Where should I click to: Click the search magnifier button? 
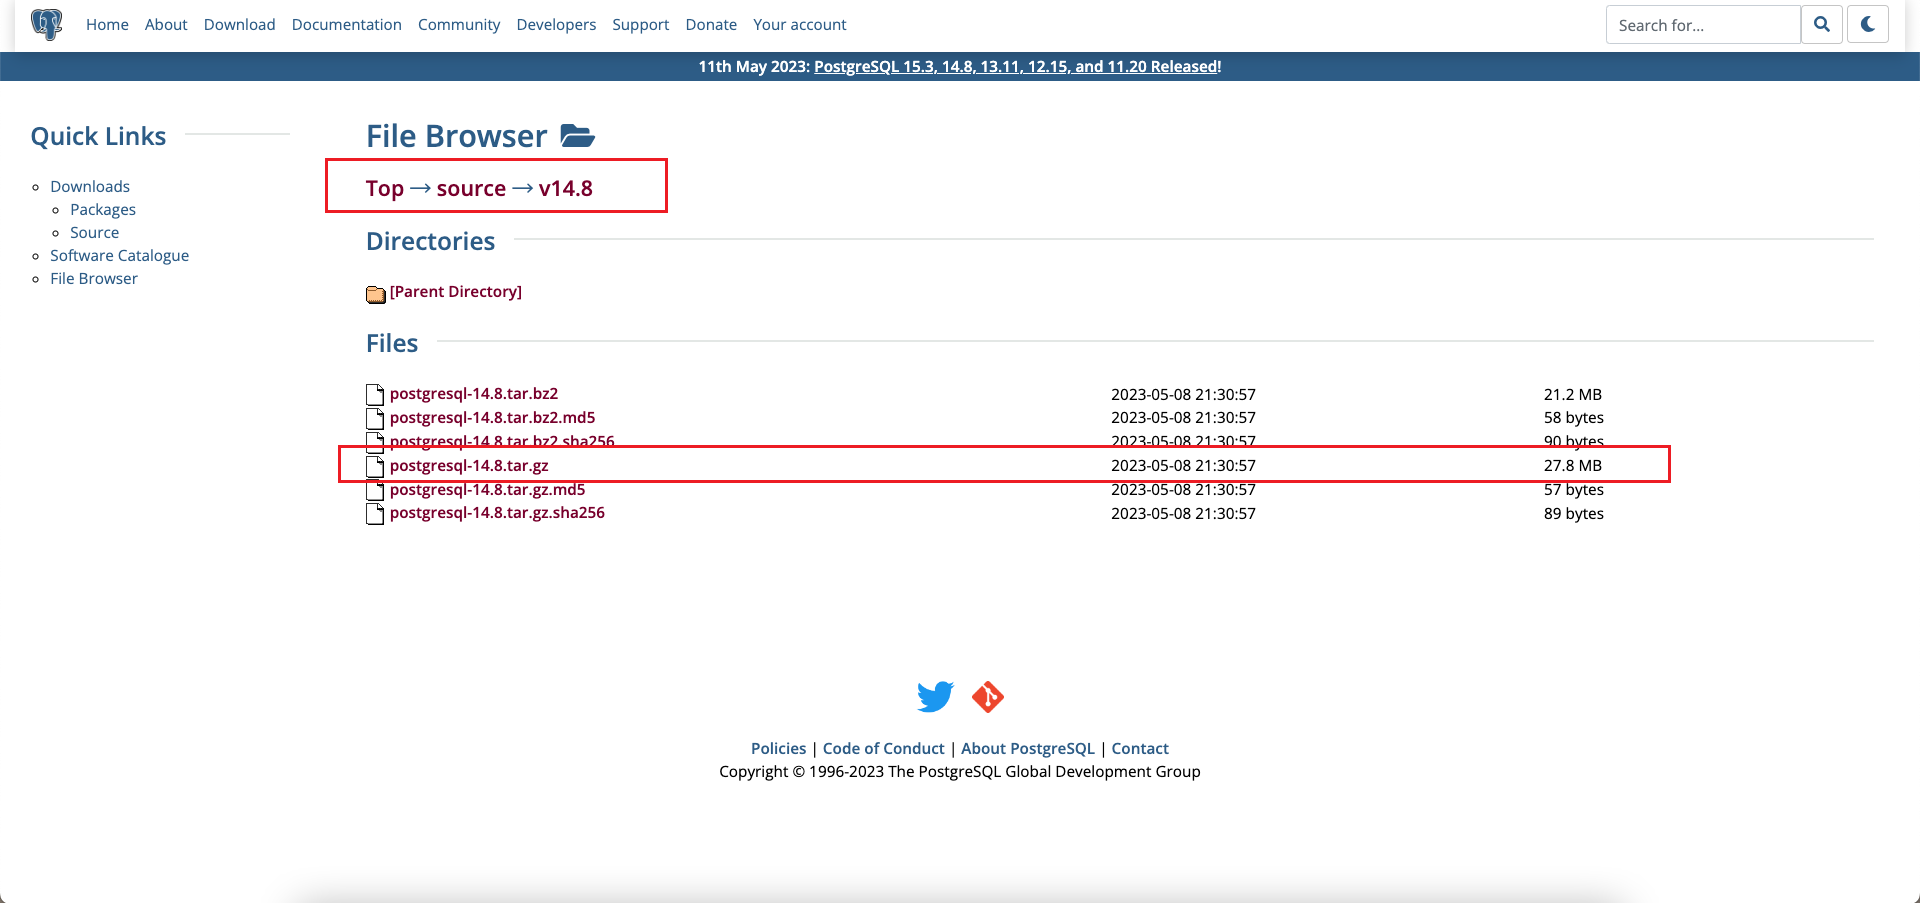[x=1822, y=24]
